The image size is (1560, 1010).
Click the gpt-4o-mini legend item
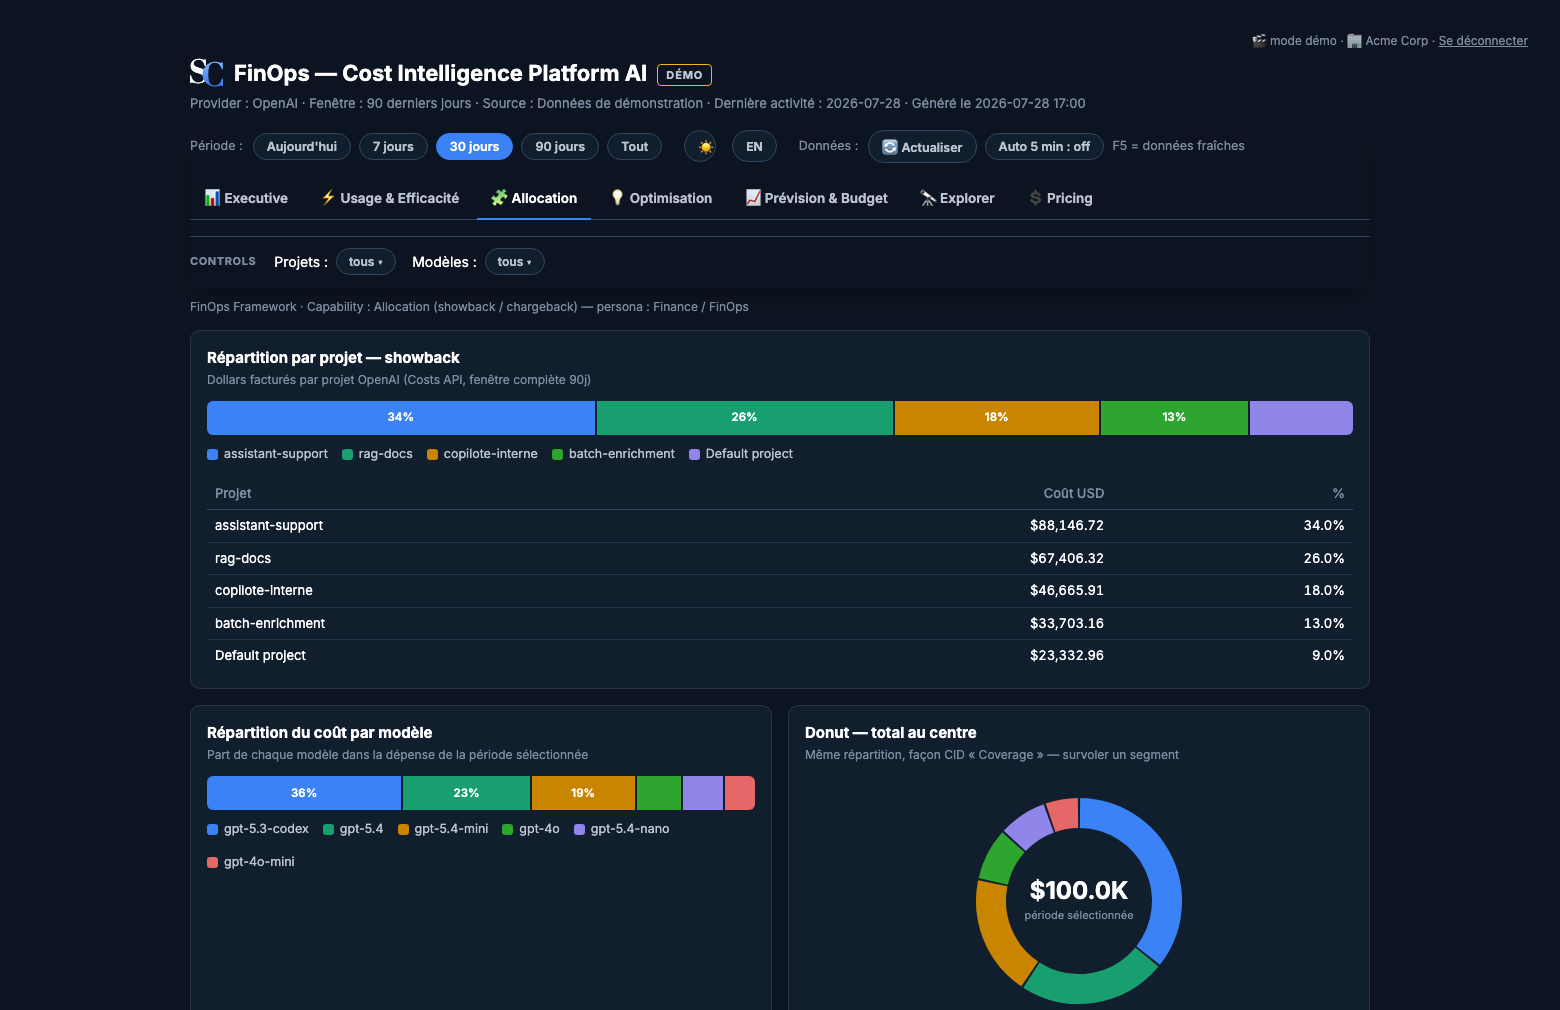click(251, 862)
